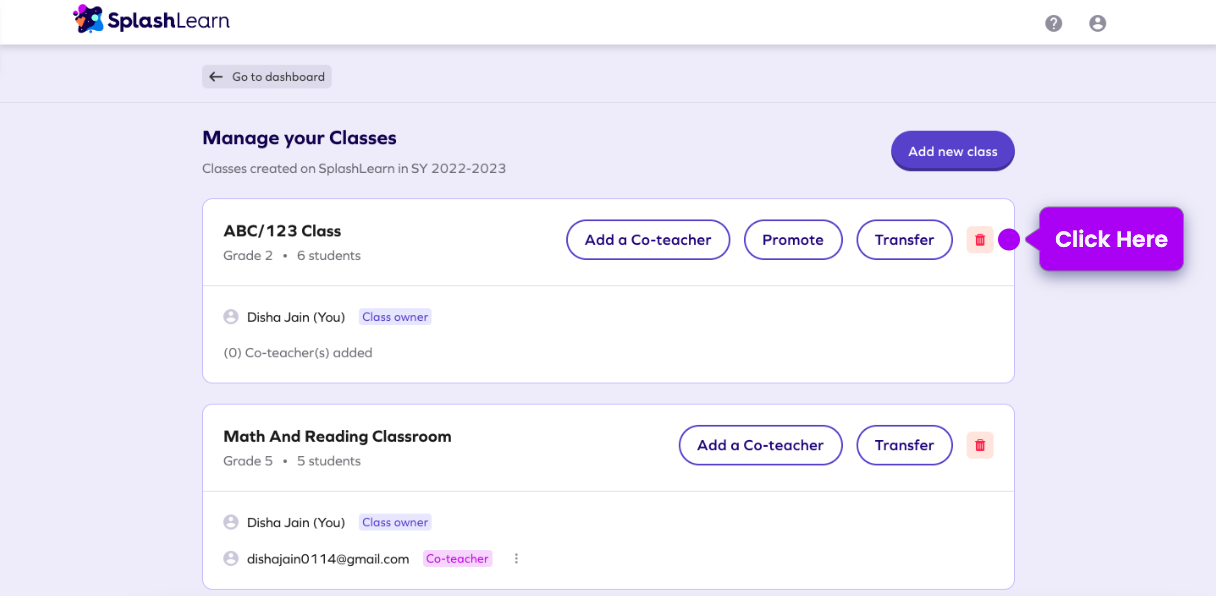Add a Co-teacher to ABC/123 Class
The width and height of the screenshot is (1216, 596).
tap(648, 240)
